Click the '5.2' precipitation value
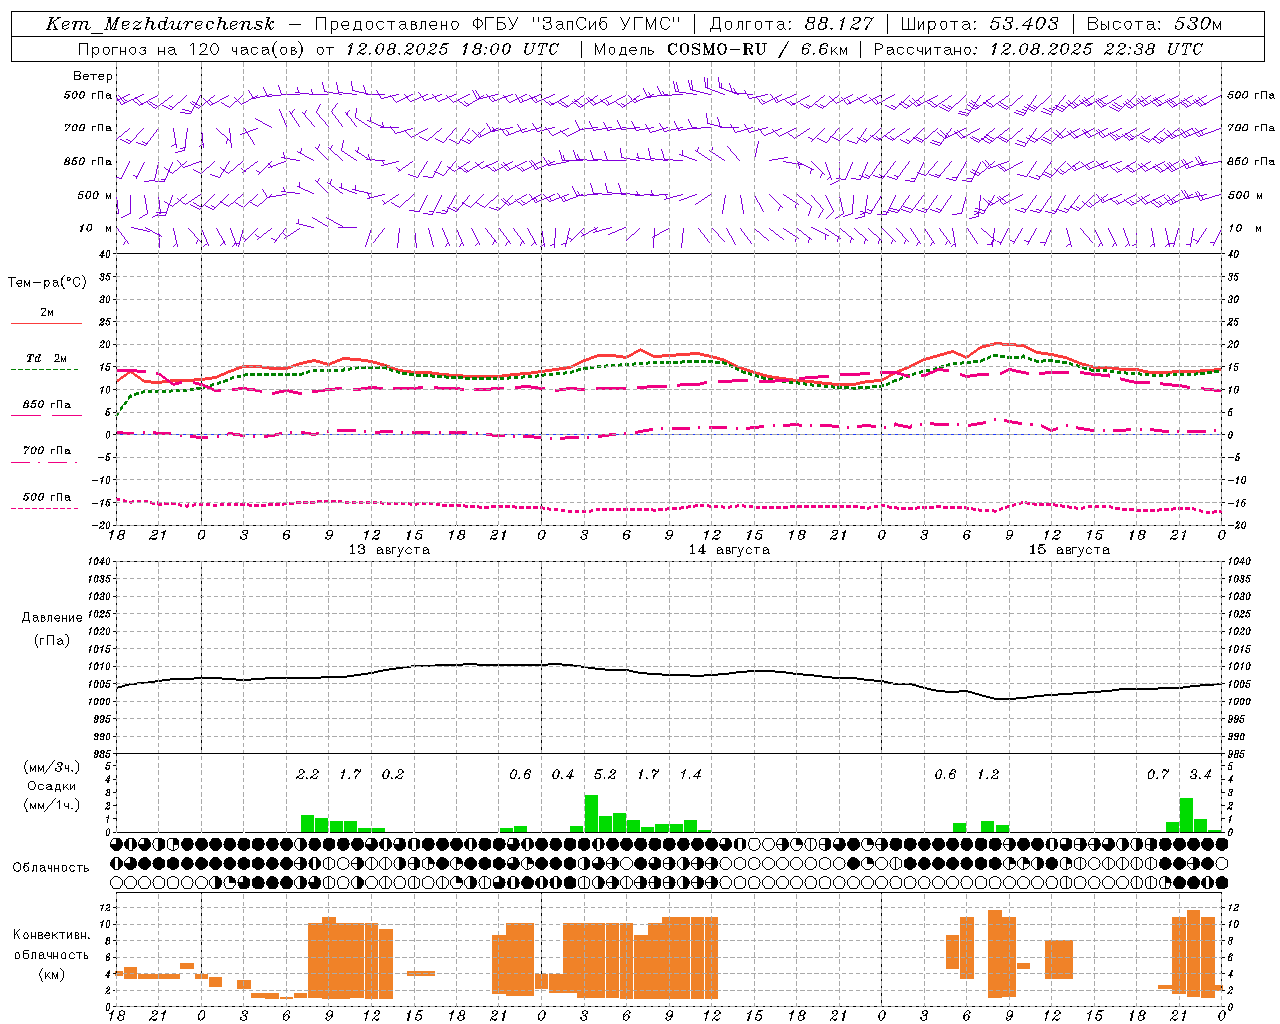 605,775
